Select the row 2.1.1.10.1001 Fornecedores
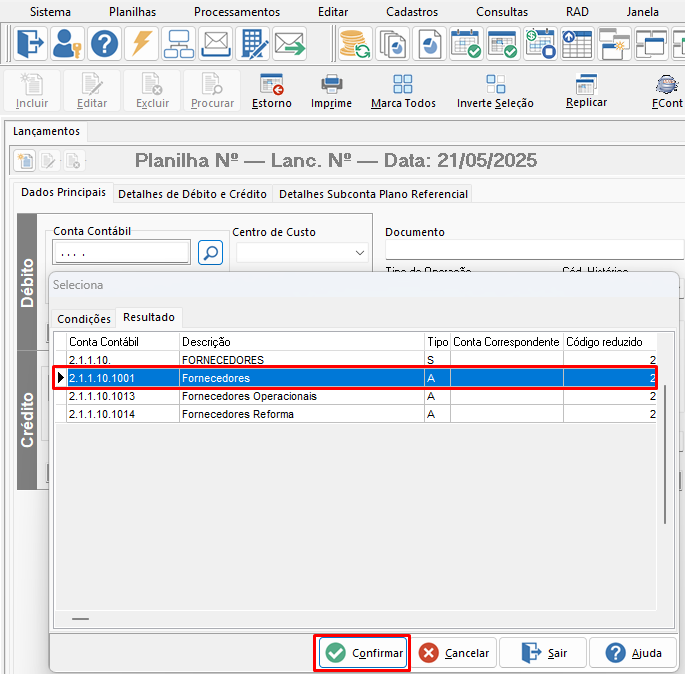 point(356,378)
